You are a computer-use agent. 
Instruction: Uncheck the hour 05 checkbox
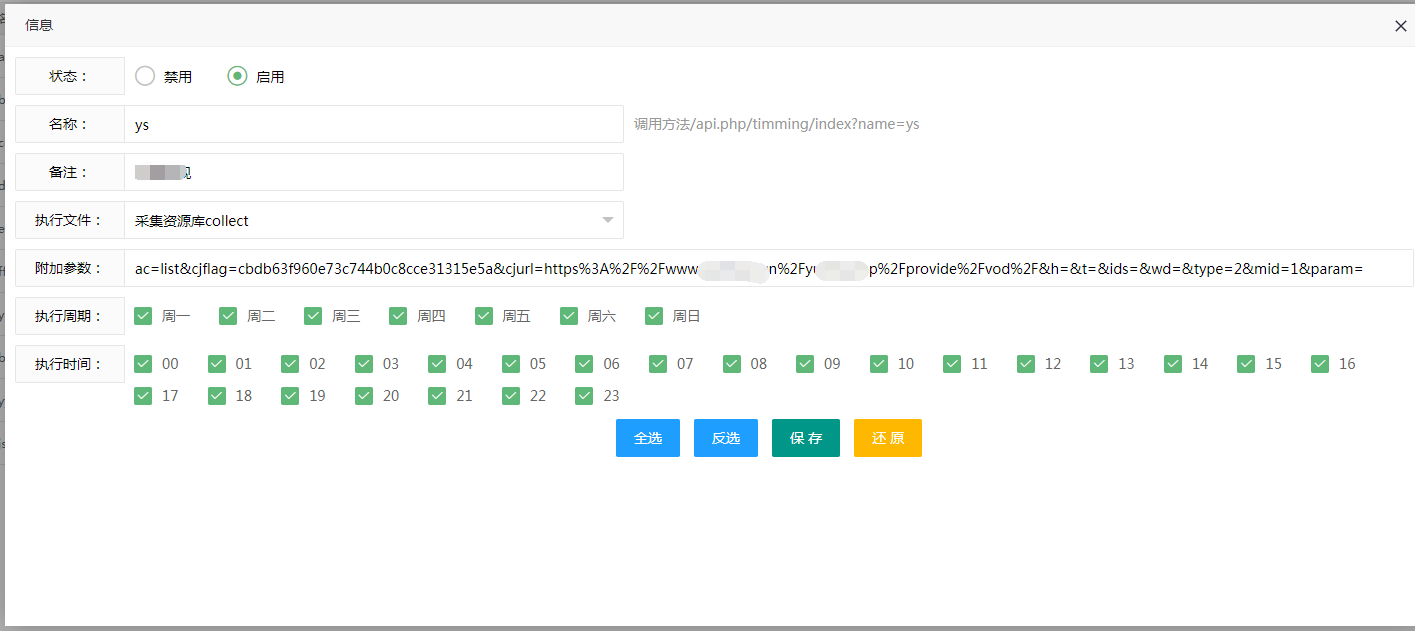pos(511,364)
